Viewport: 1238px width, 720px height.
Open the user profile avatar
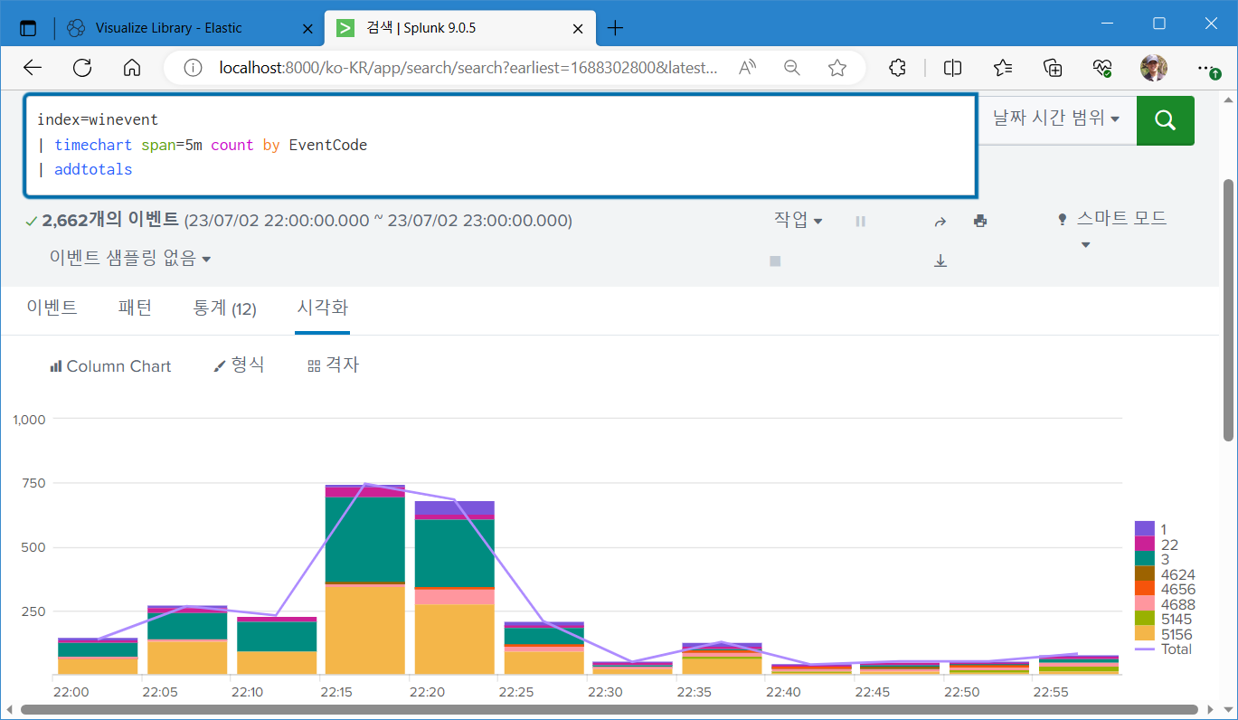[1154, 67]
